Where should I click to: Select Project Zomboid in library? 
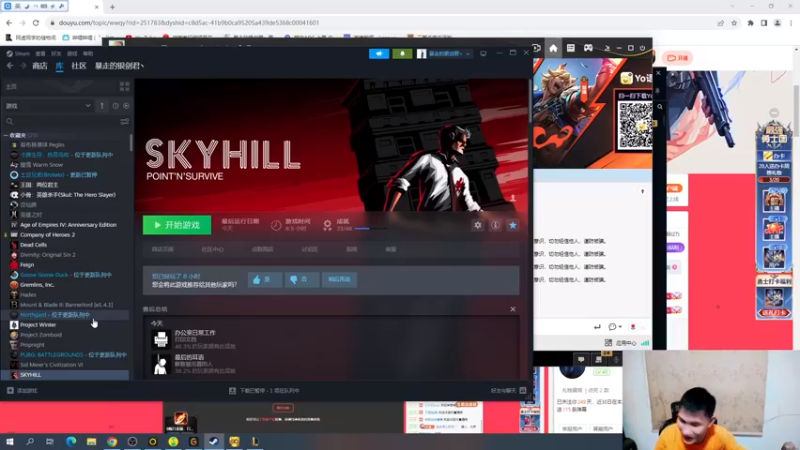point(40,335)
